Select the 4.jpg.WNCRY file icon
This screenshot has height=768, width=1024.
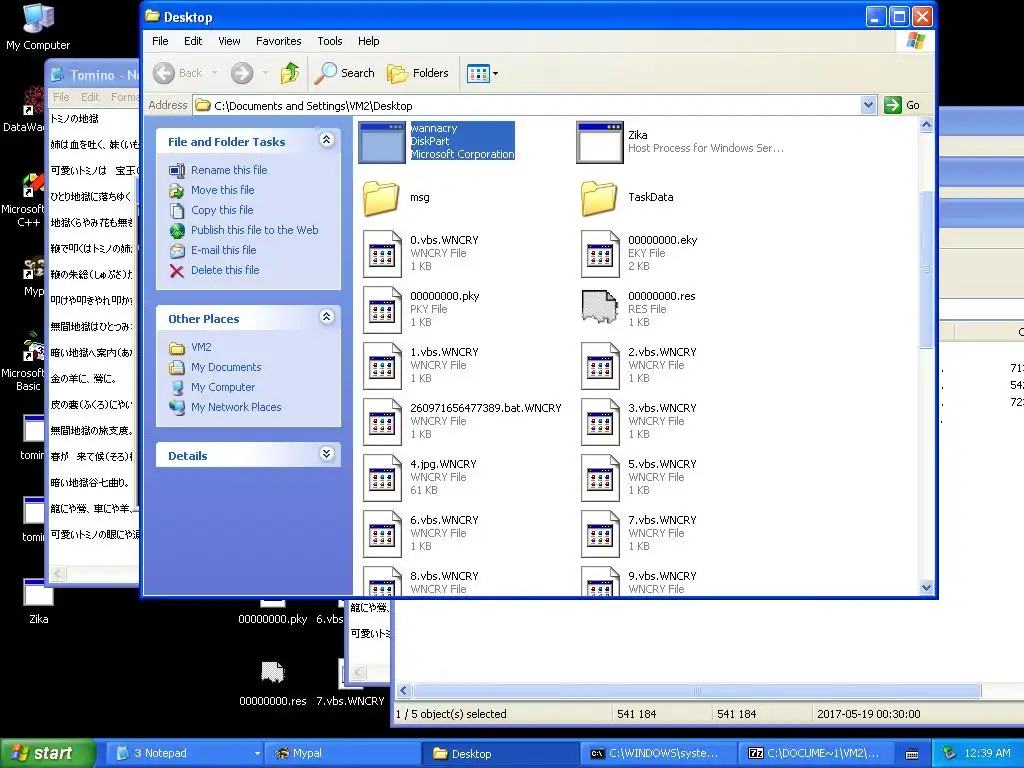coord(382,478)
